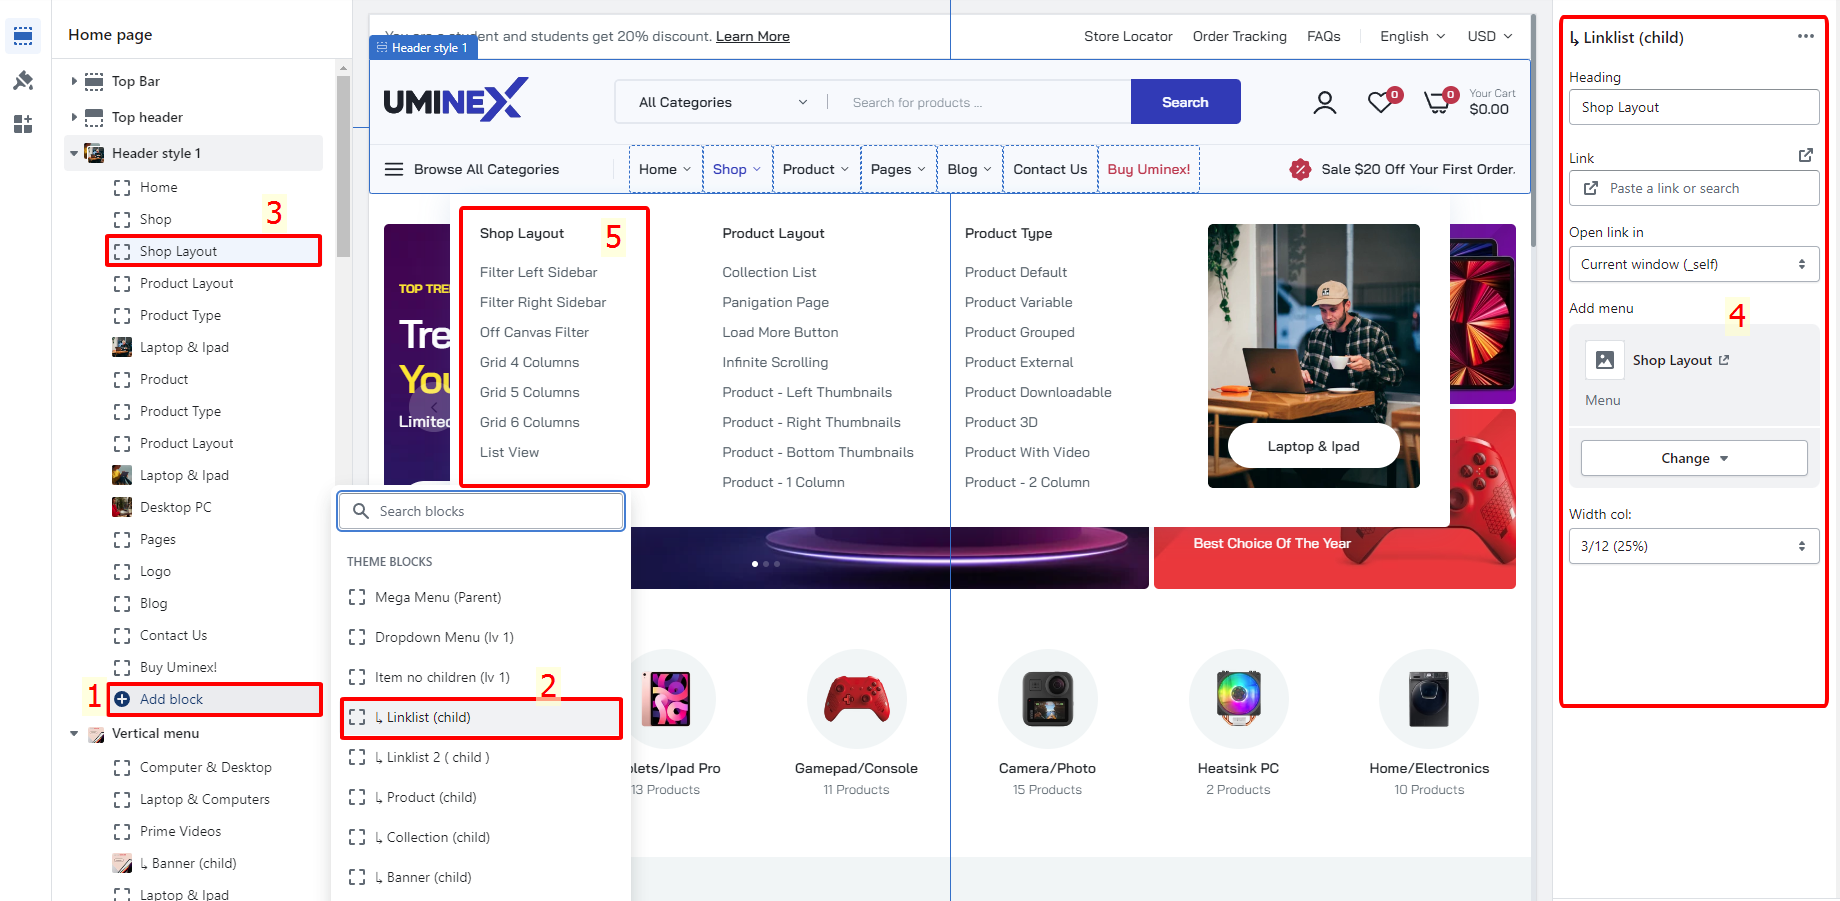Collapse the Header style 1 section

point(74,153)
